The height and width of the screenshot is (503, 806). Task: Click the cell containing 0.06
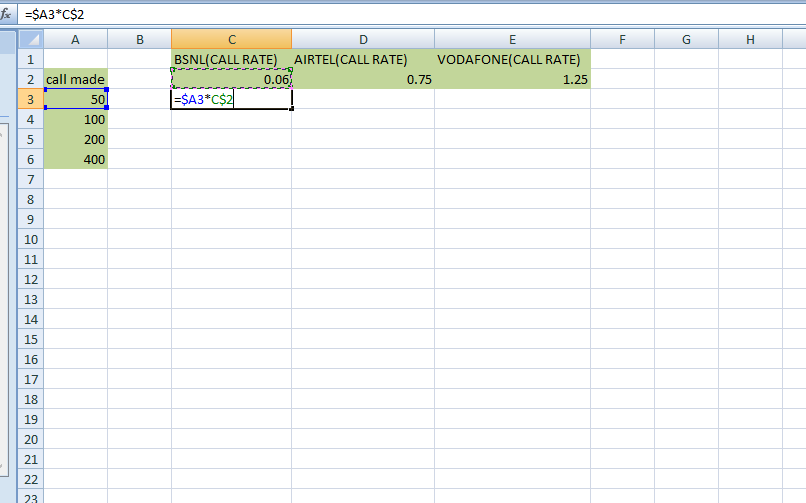[232, 80]
